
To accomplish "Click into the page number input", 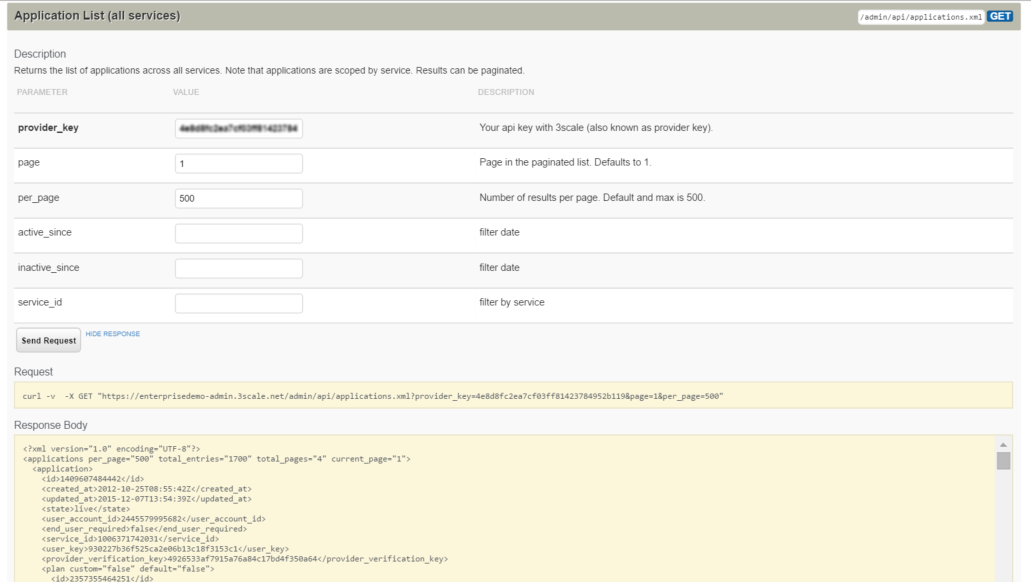I will click(x=238, y=163).
